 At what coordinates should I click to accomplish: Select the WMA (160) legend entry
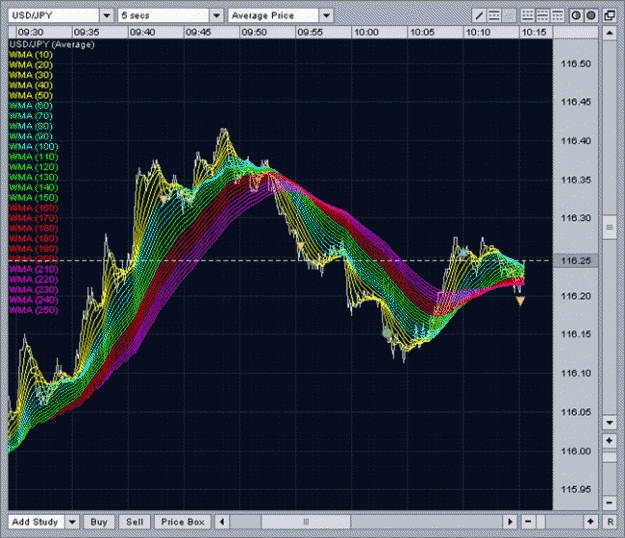coord(33,208)
